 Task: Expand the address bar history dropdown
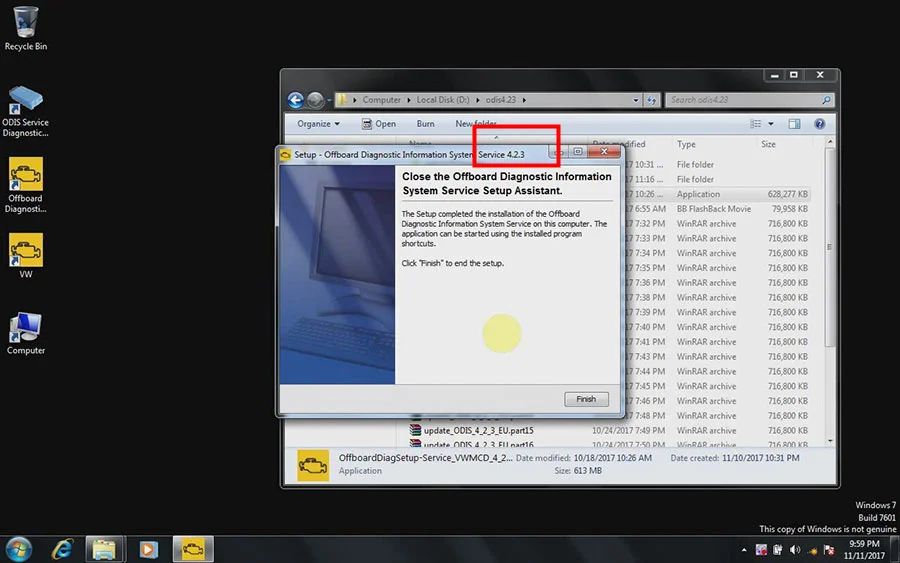(635, 100)
